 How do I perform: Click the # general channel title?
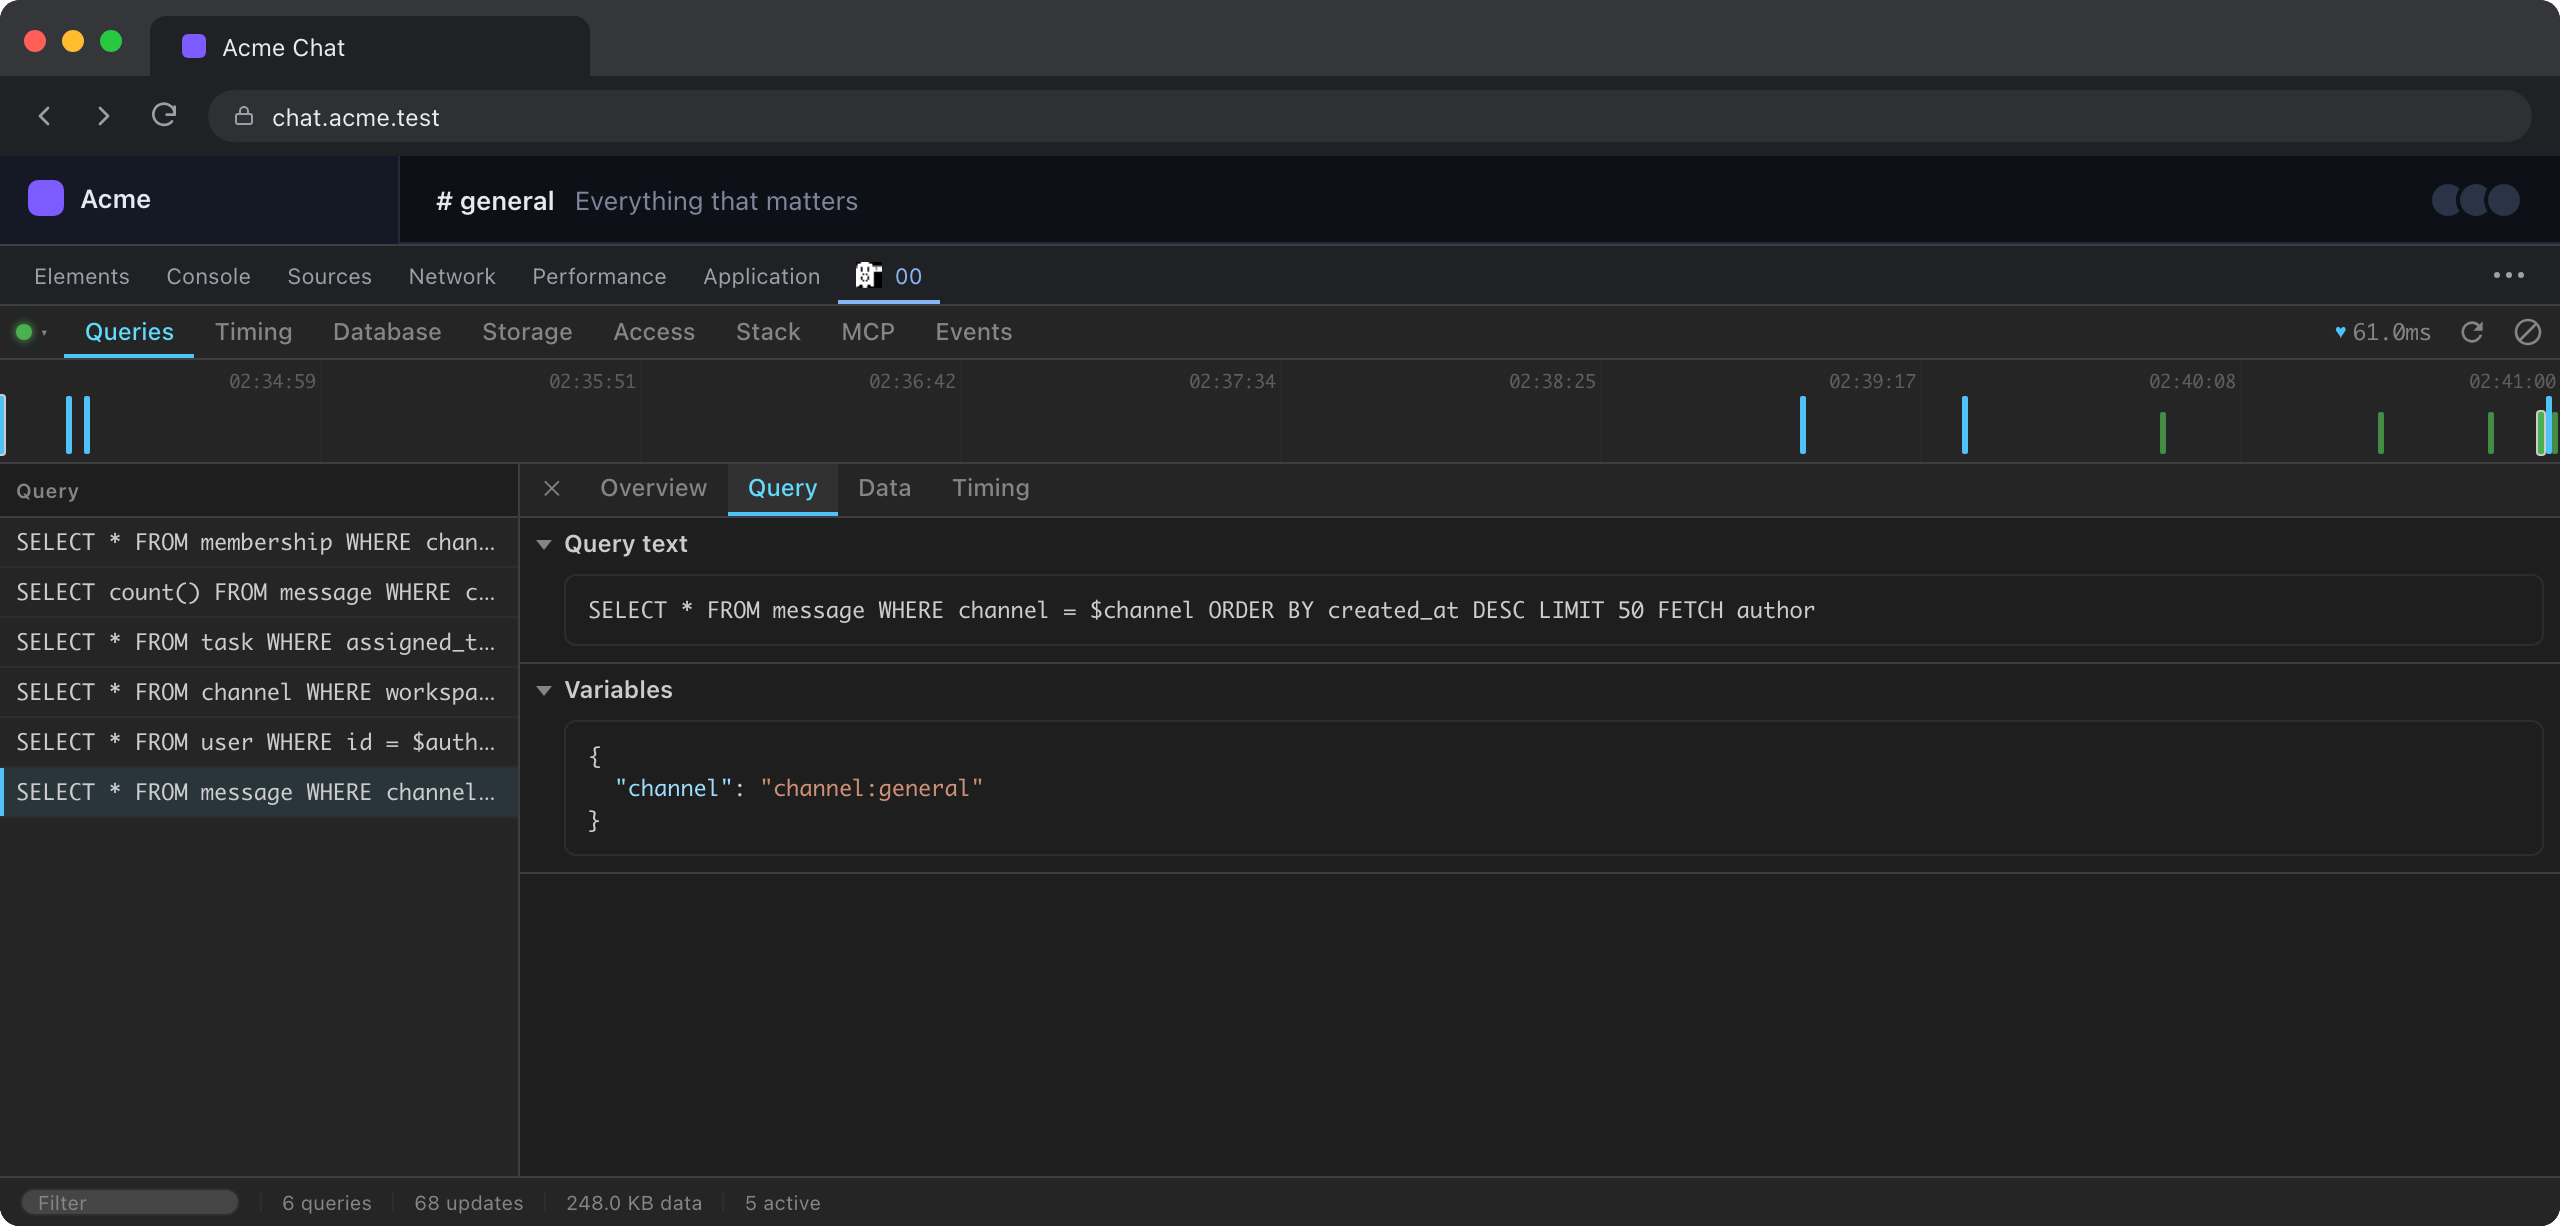(x=495, y=201)
